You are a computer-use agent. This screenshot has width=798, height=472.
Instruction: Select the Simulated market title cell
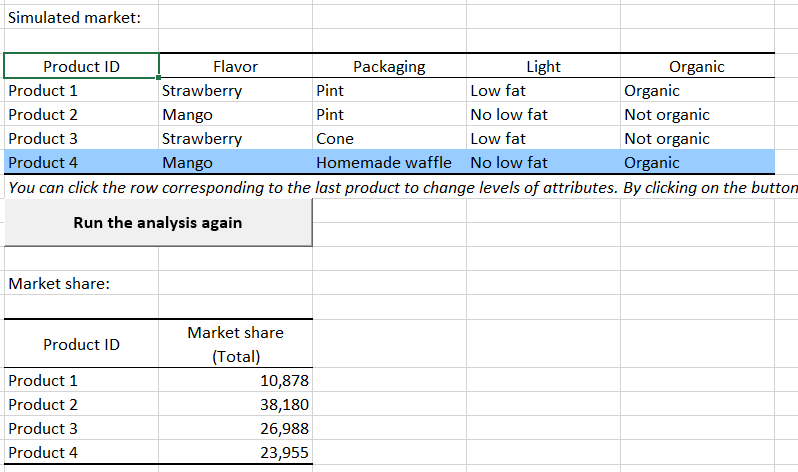[75, 18]
